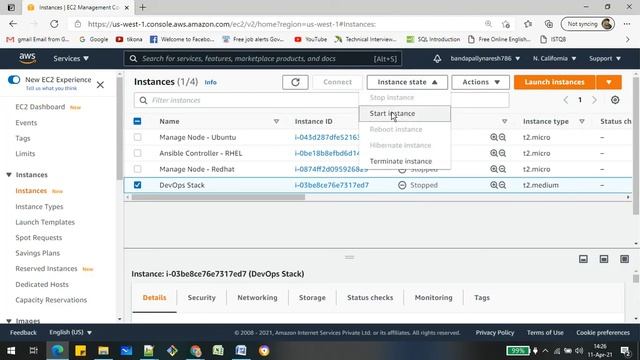This screenshot has width=640, height=360.
Task: Check the Manage Node - Redhat checkbox
Action: click(x=138, y=169)
